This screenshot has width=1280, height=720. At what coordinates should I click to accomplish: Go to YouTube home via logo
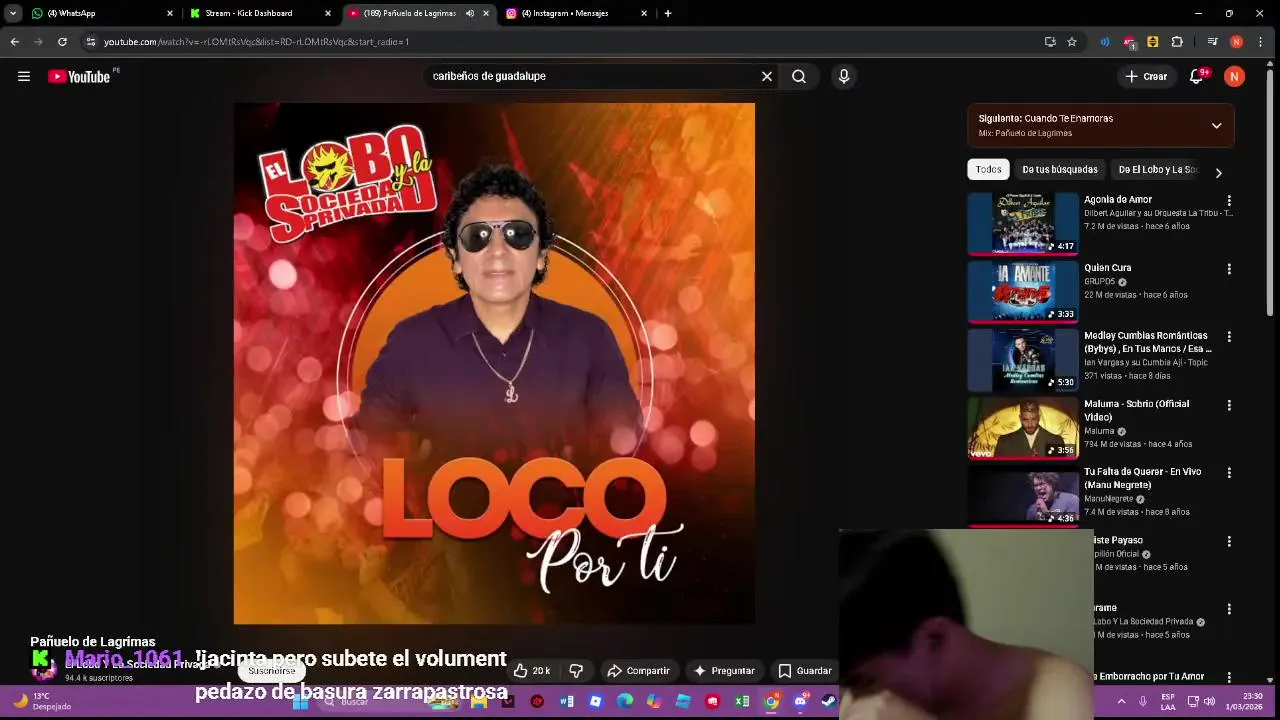(79, 76)
